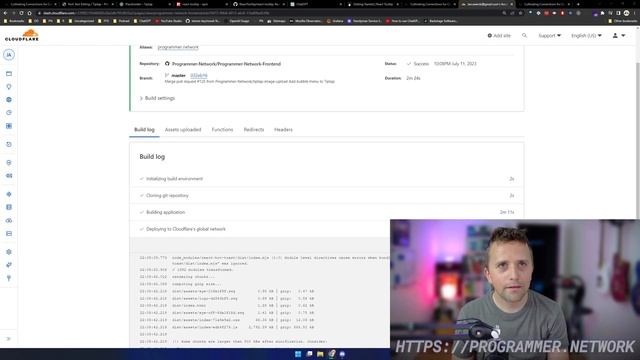Click the globe icon in the sidebar
This screenshot has width=640, height=360.
(x=9, y=100)
